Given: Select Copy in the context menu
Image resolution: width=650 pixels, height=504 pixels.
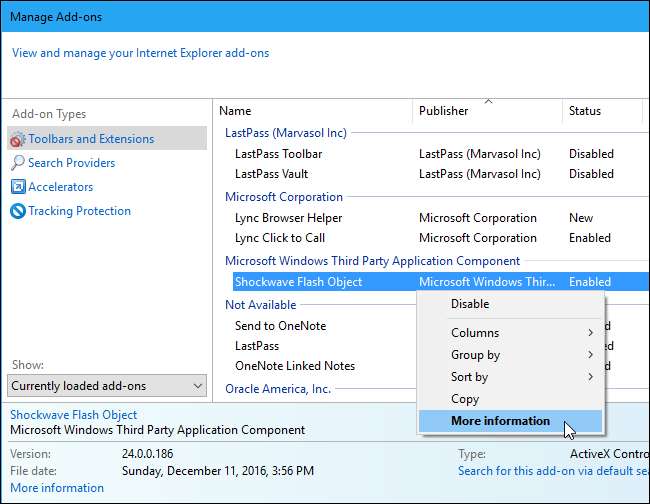Looking at the screenshot, I should [465, 399].
